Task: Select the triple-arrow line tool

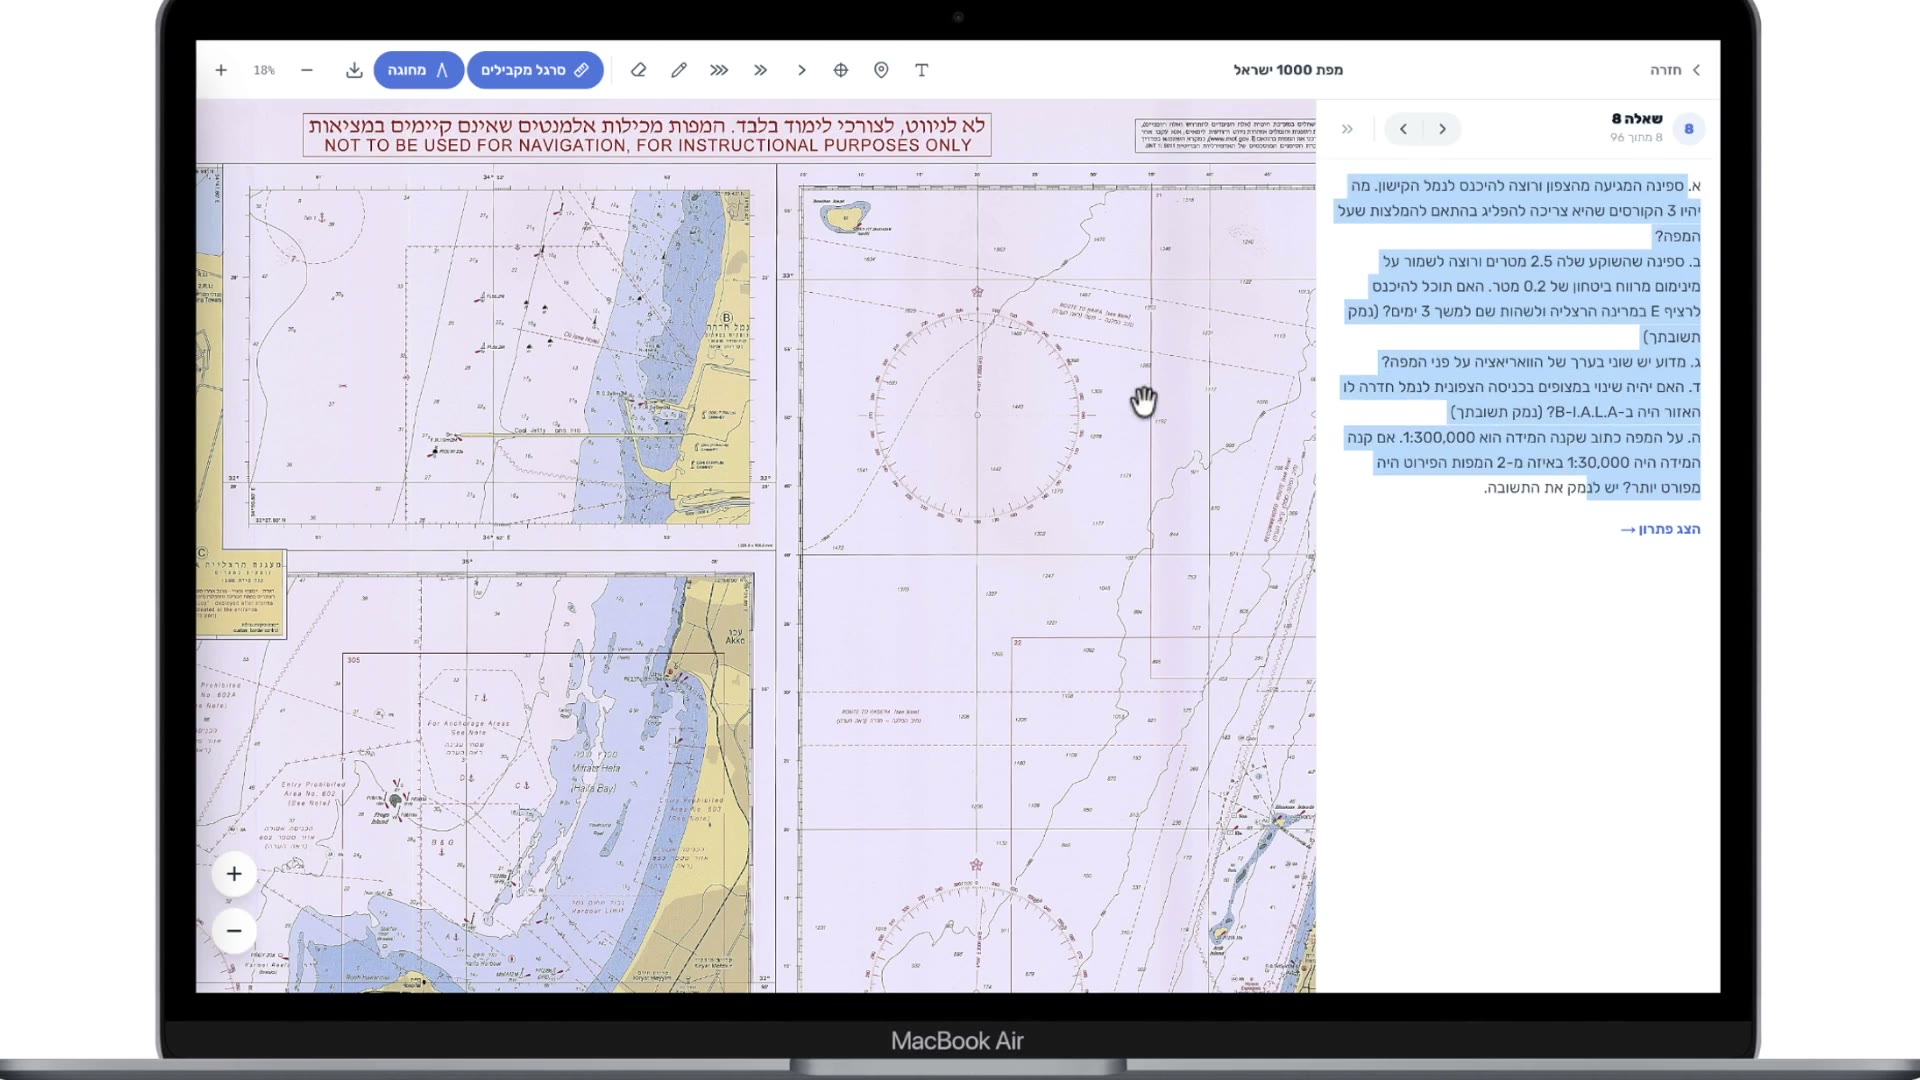Action: click(x=719, y=70)
